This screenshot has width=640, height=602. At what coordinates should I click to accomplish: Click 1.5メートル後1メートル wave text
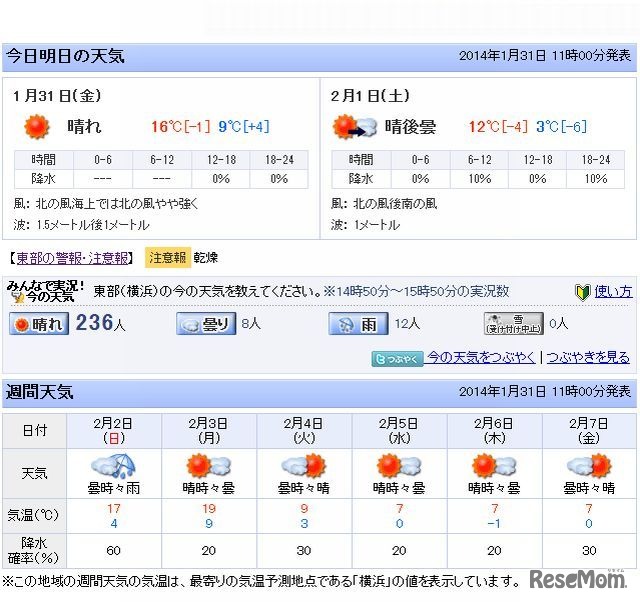[93, 225]
